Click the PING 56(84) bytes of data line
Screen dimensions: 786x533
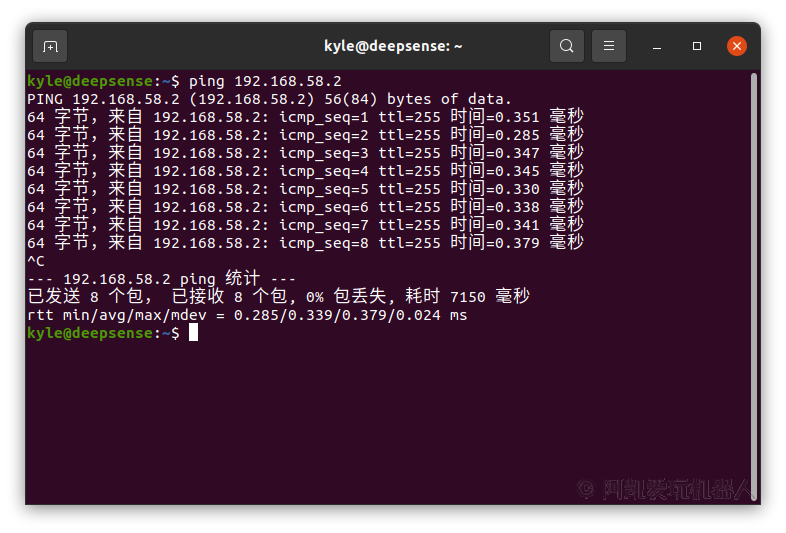pos(269,99)
